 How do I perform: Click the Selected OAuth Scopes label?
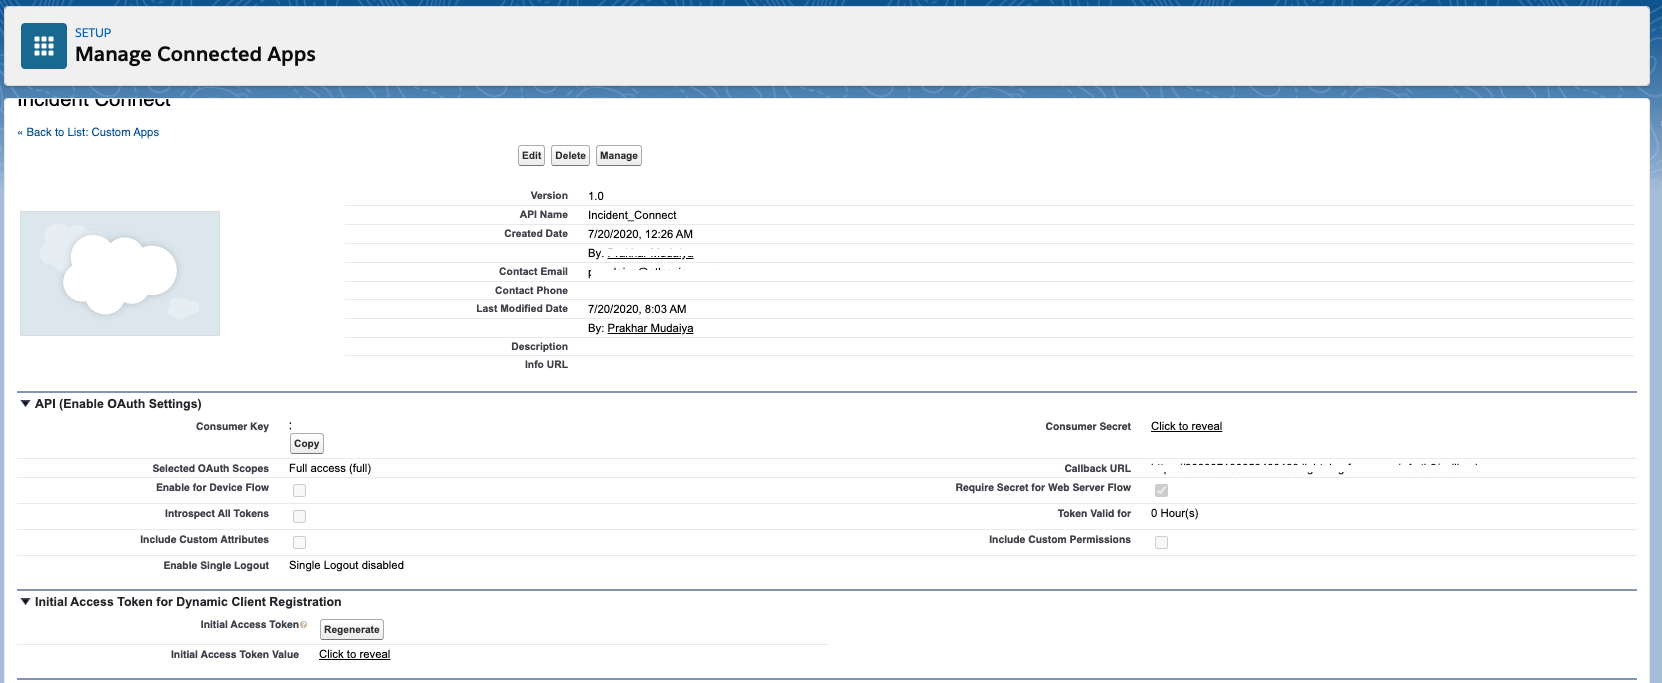[x=210, y=468]
